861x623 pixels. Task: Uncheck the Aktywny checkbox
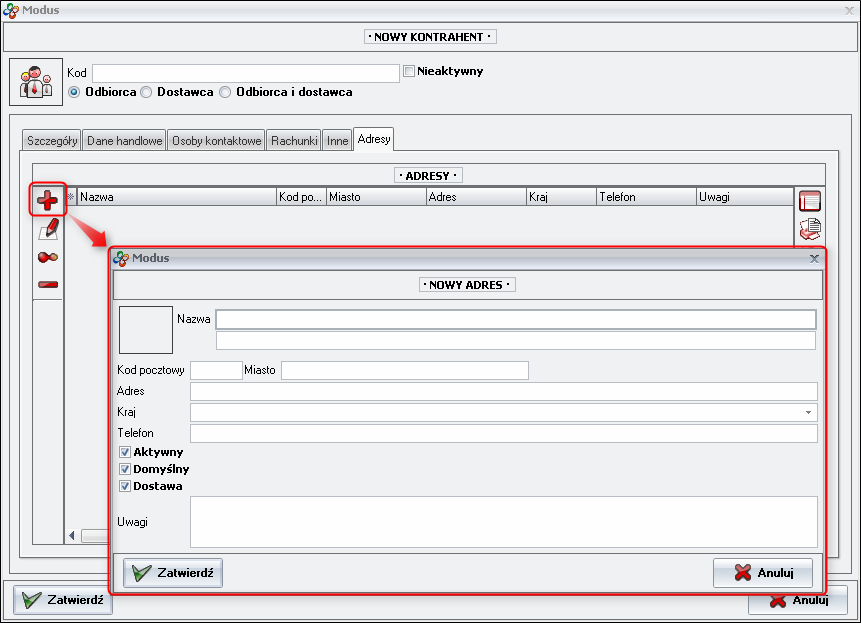[125, 452]
